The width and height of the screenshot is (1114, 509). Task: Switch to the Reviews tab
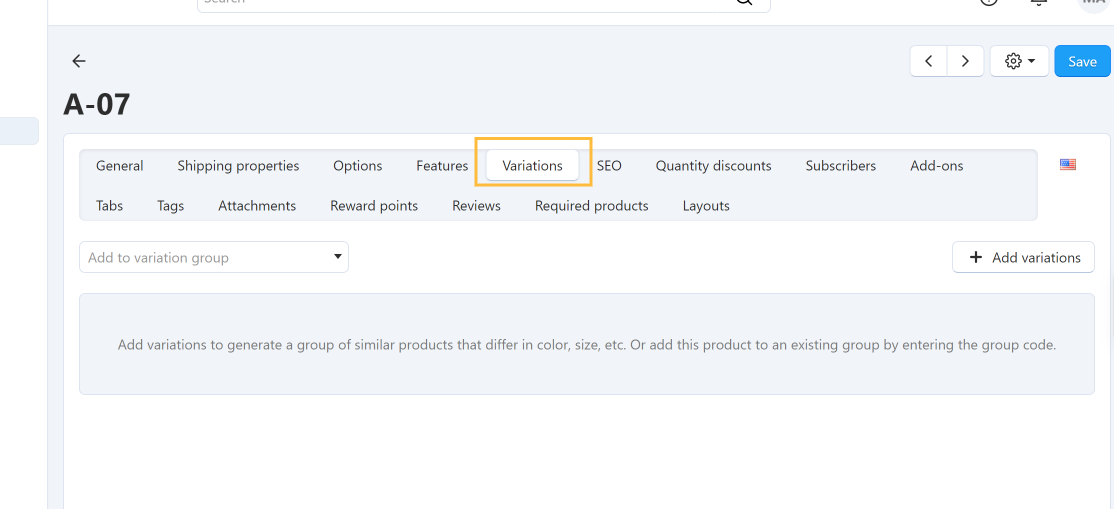[476, 205]
